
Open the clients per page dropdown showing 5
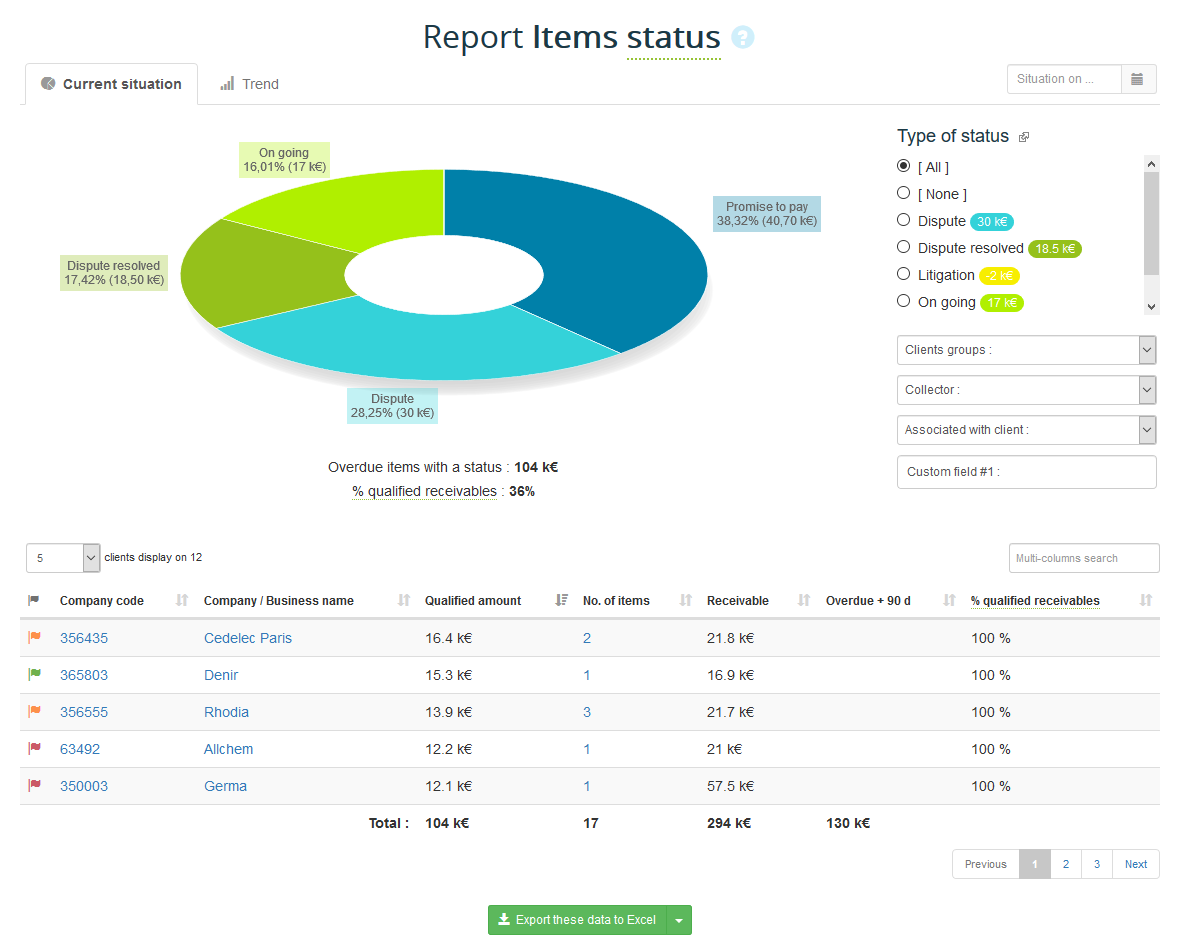pos(63,558)
